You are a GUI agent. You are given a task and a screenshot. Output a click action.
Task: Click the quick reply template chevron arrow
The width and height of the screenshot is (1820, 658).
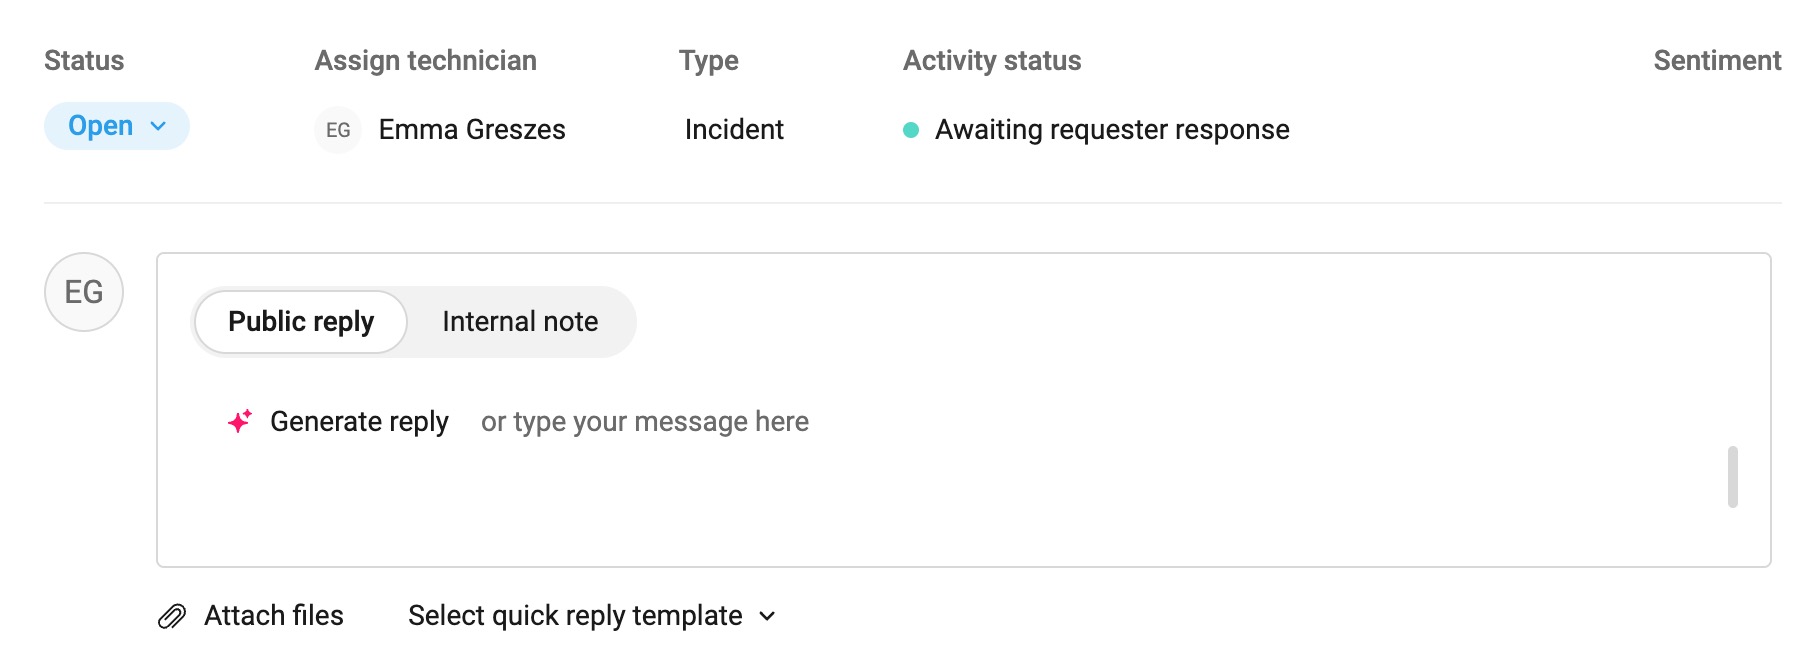767,617
